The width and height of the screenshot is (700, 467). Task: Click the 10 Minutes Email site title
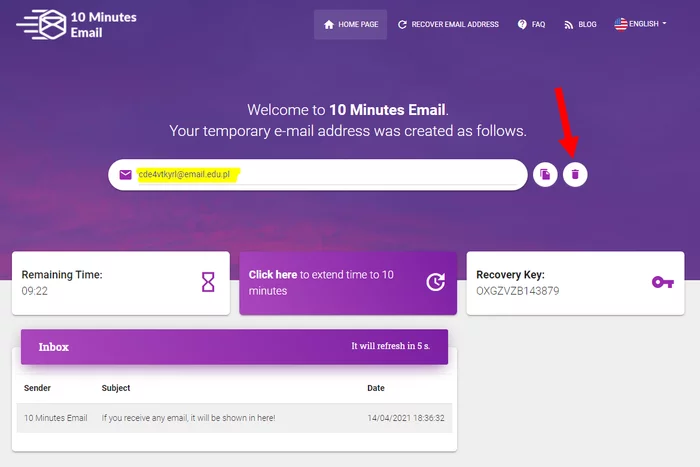pyautogui.click(x=104, y=25)
